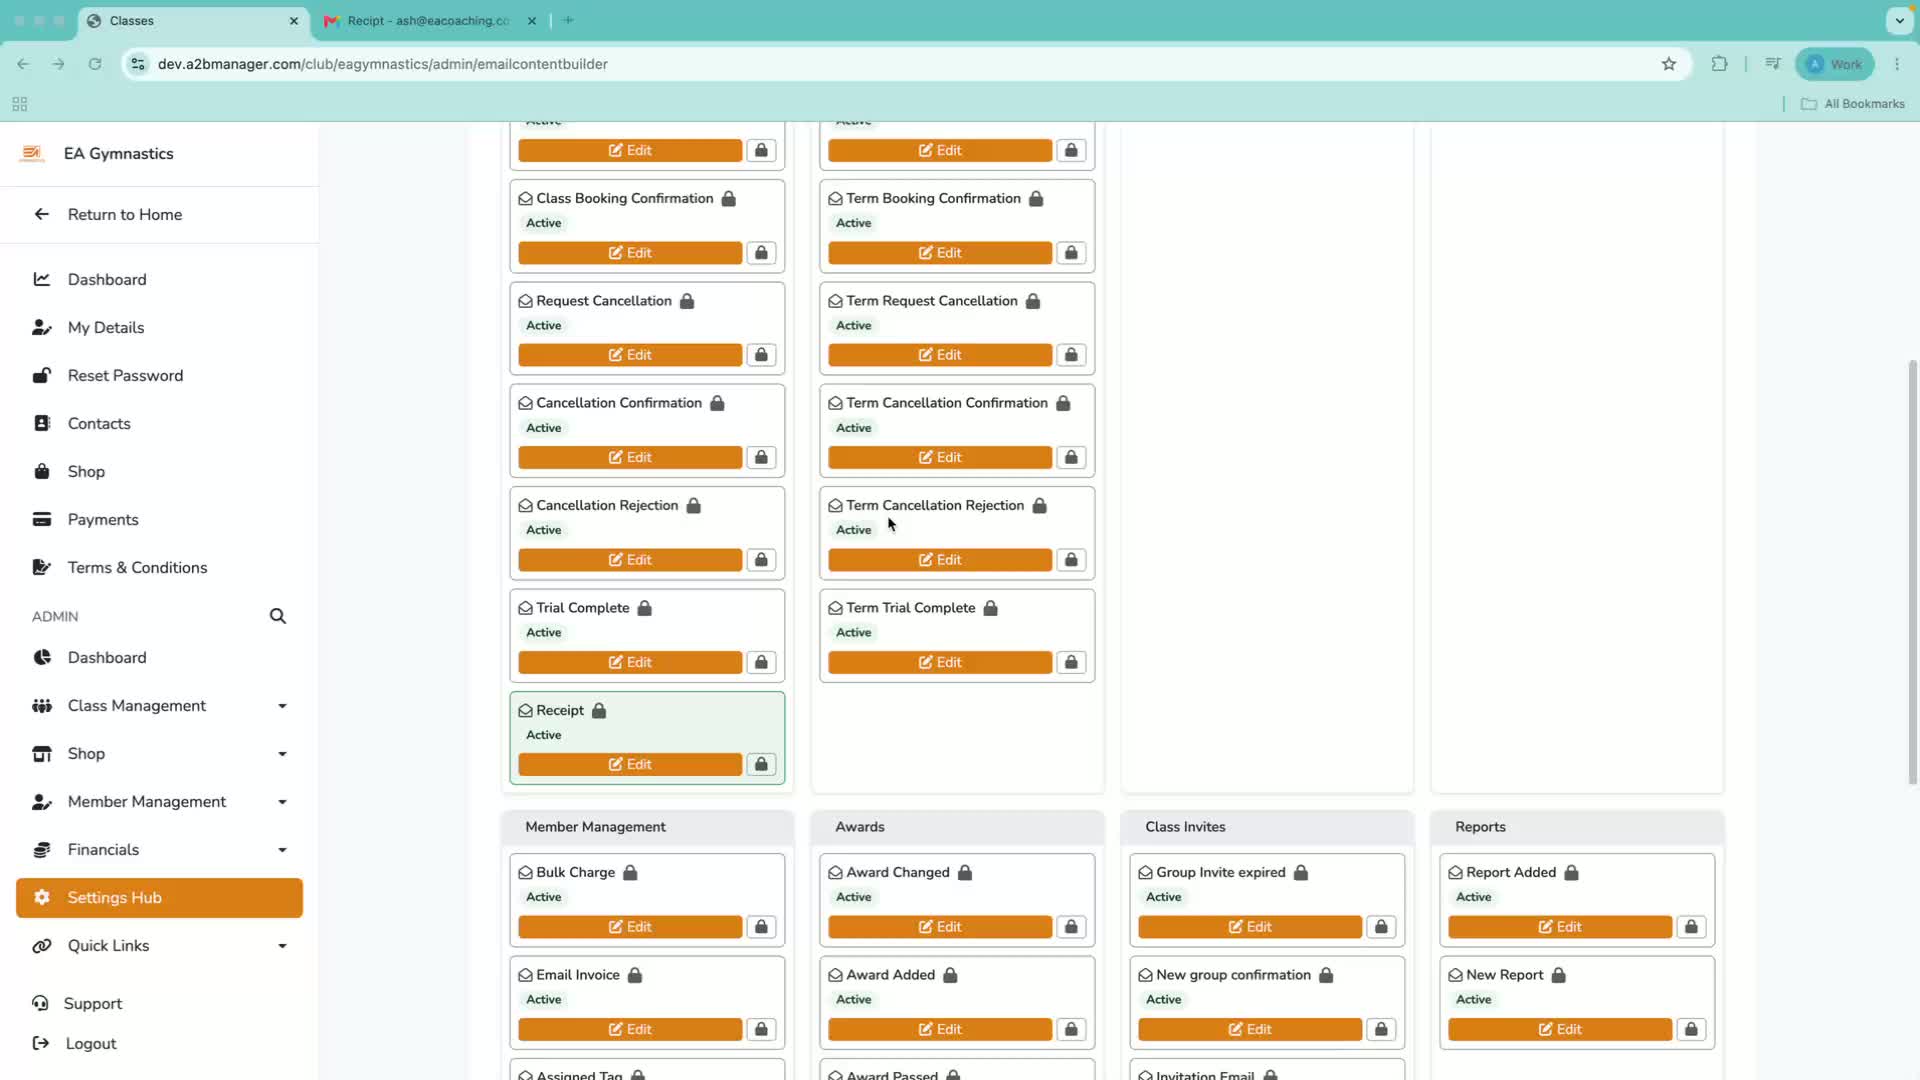Click the apps grid icon in bookmarks bar

click(x=20, y=104)
